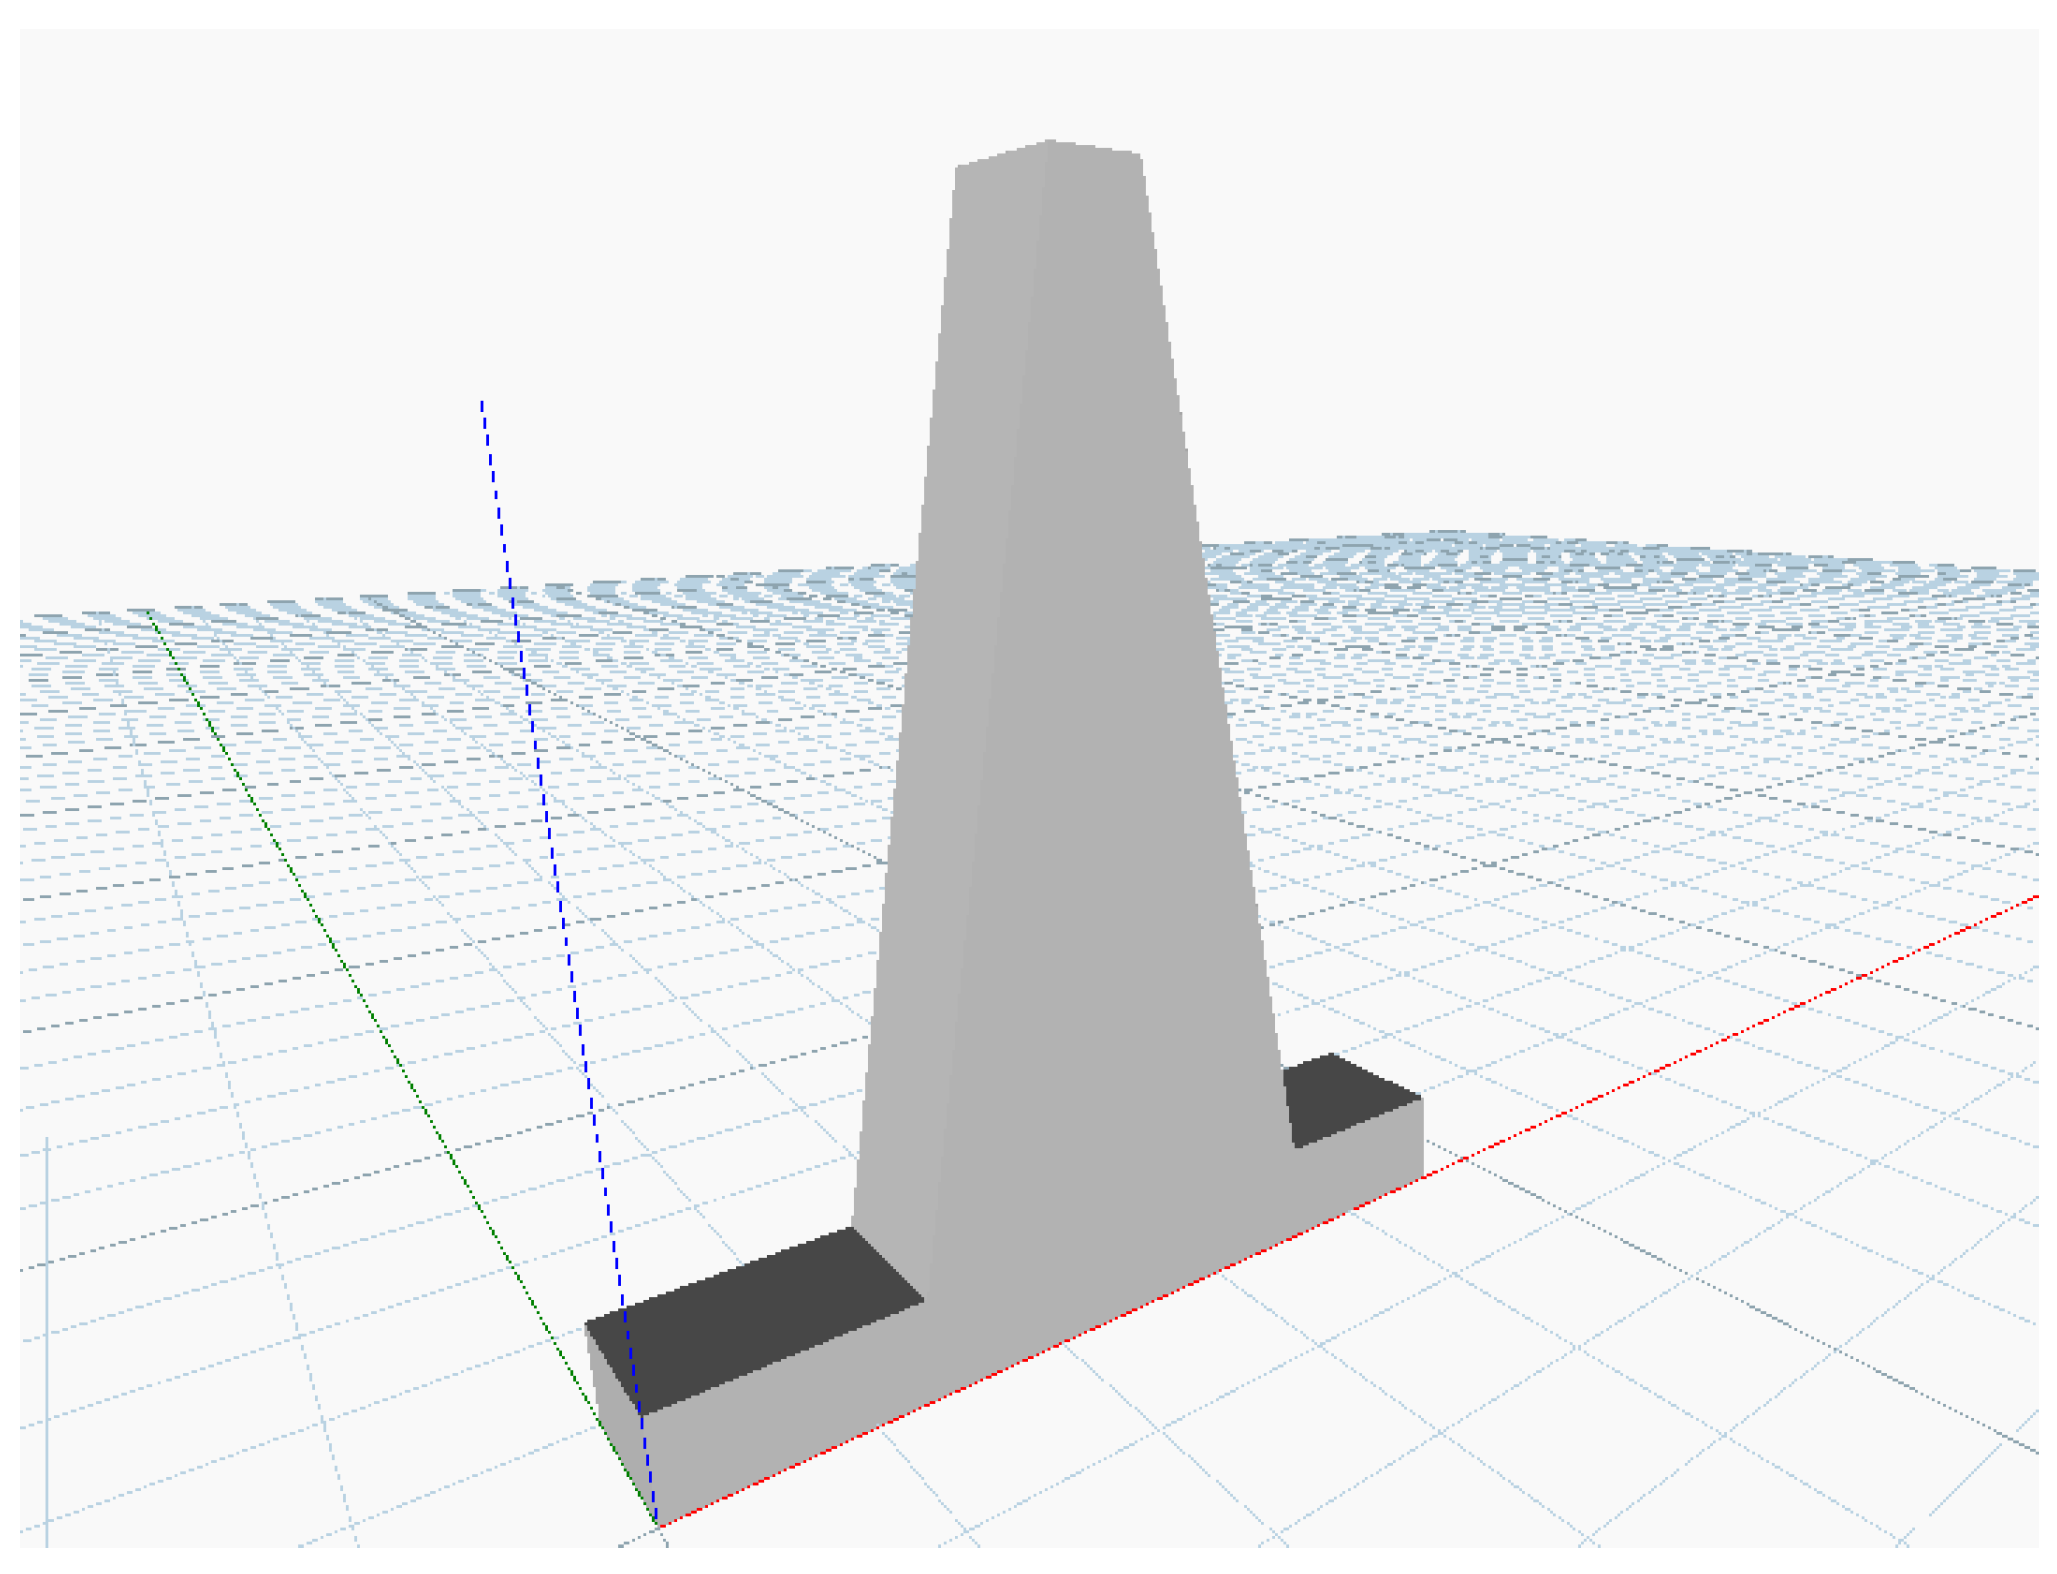
Task: Click the origin where the three axes meet
Action: click(x=657, y=1525)
